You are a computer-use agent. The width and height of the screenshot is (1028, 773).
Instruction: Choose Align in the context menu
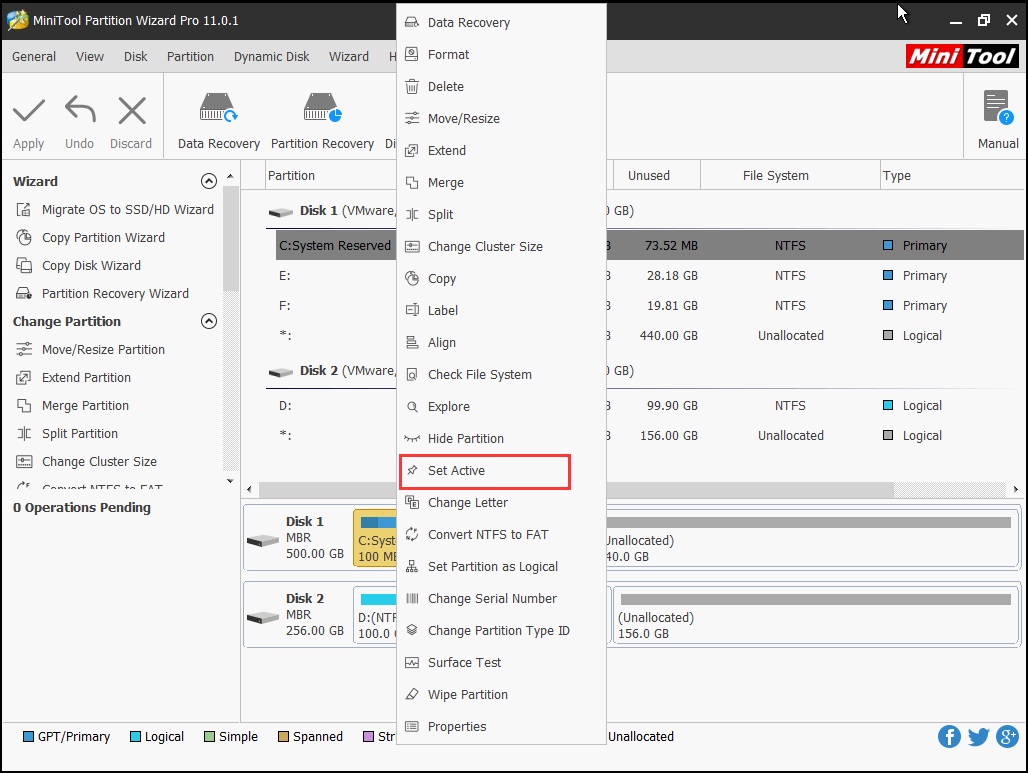(x=502, y=343)
